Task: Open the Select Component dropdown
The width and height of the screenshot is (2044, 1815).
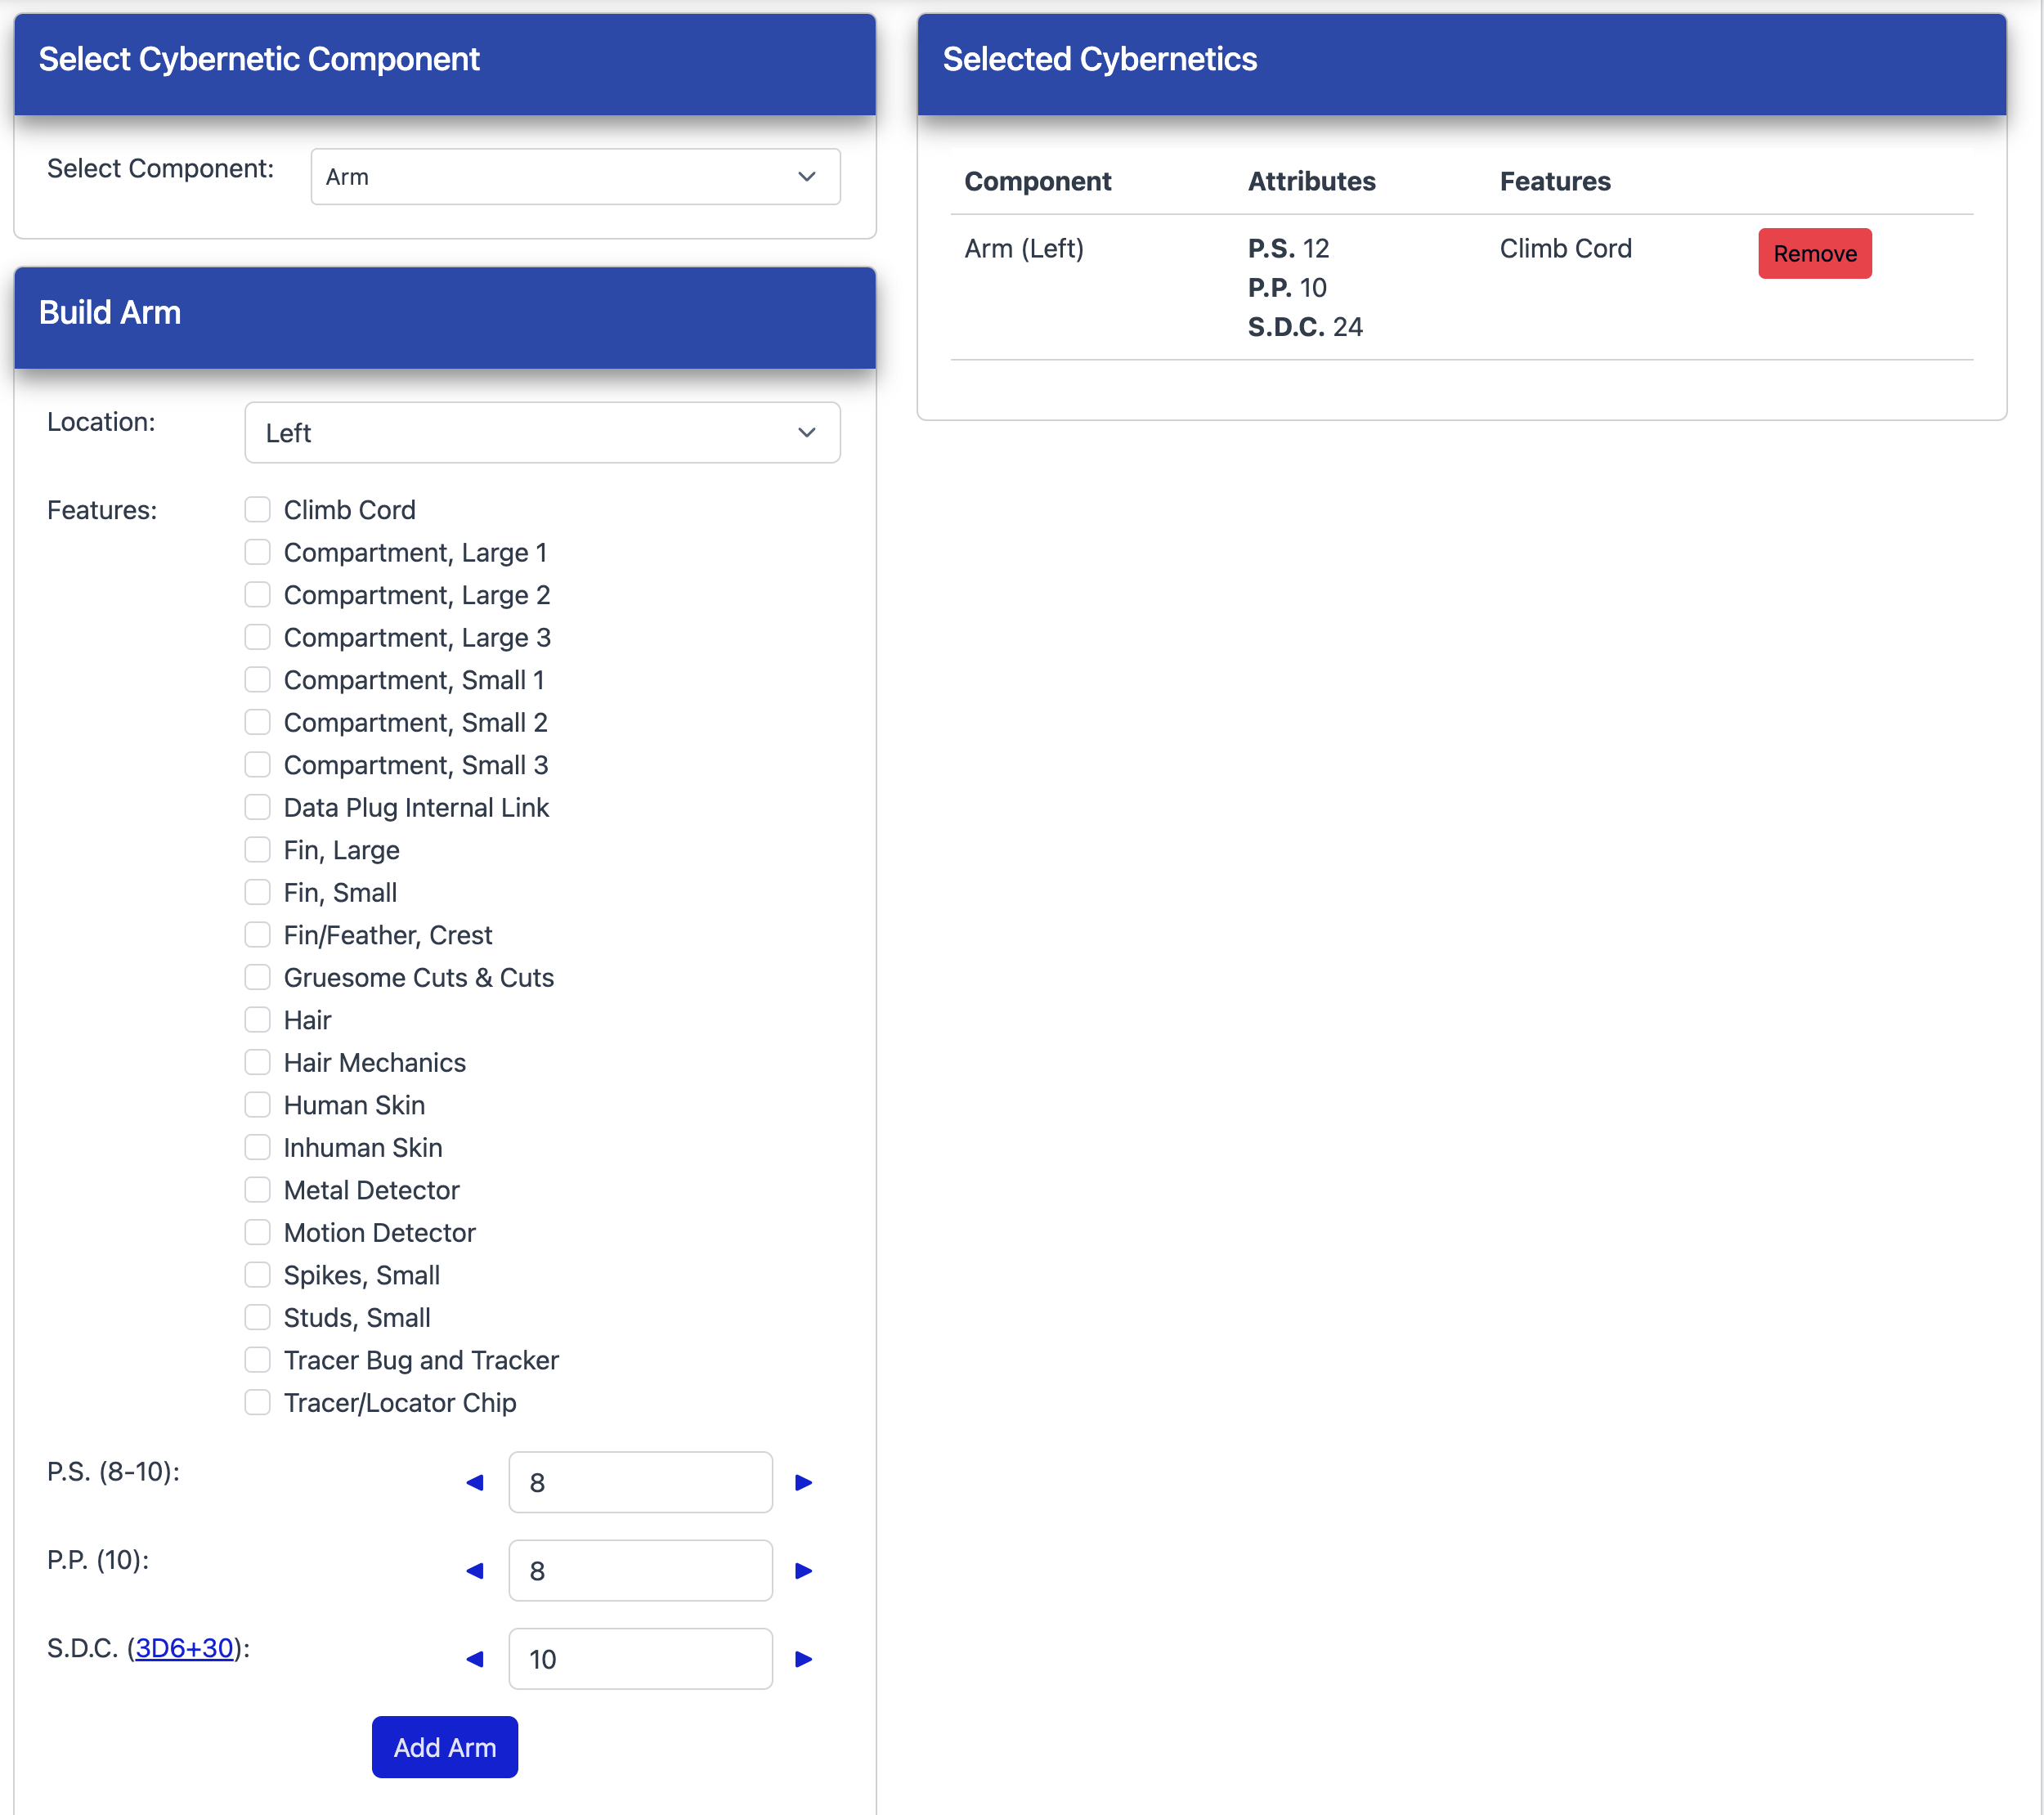Action: [575, 177]
